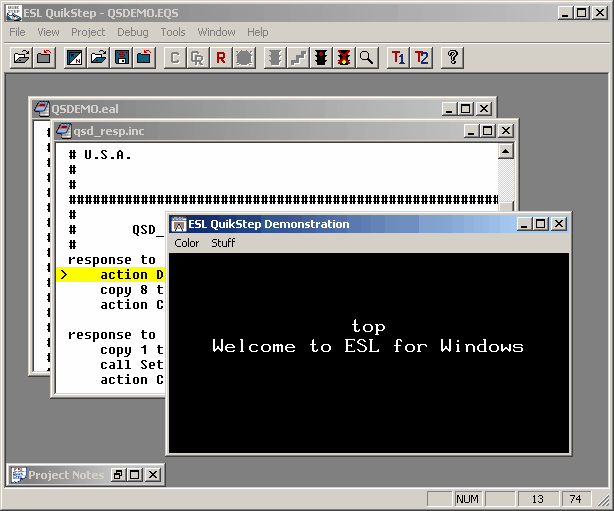The height and width of the screenshot is (511, 614).
Task: Click the 'call Set' code line
Action: pyautogui.click(x=132, y=365)
